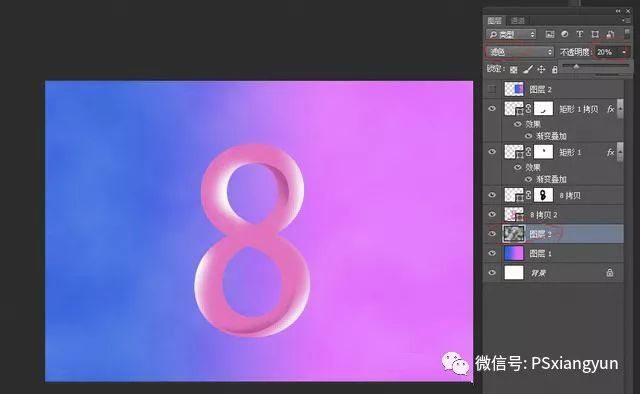Lock layer position with the move icon
This screenshot has height=394, width=640.
(541, 69)
